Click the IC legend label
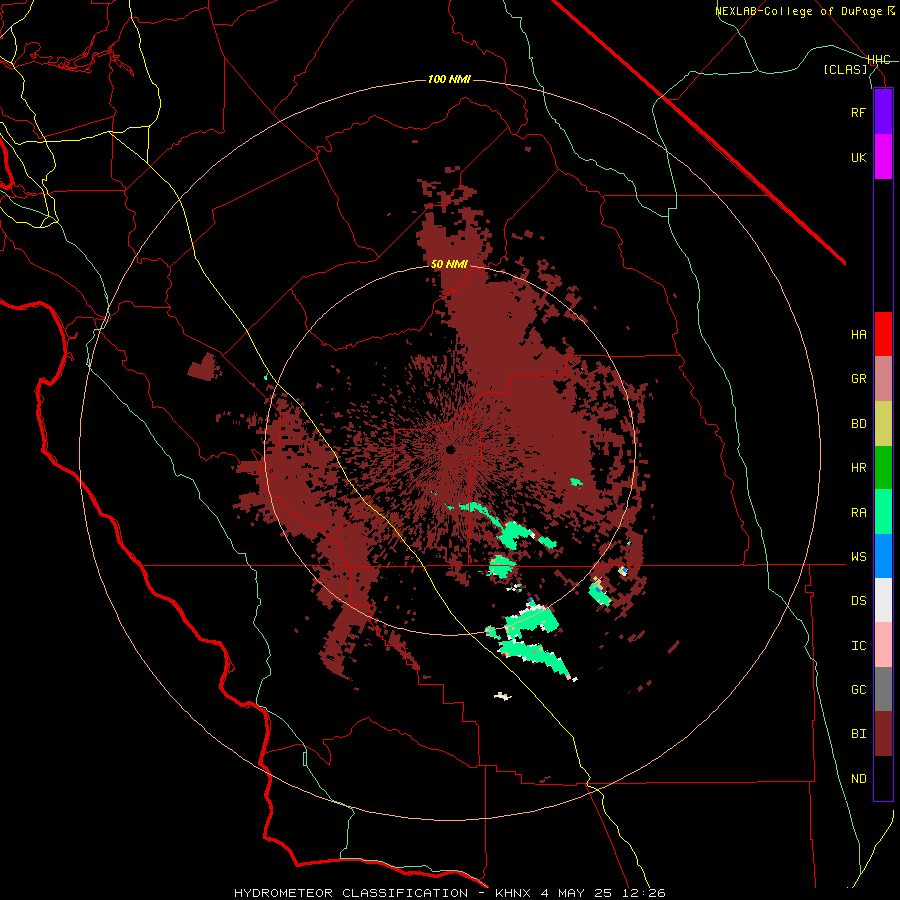 [x=858, y=646]
